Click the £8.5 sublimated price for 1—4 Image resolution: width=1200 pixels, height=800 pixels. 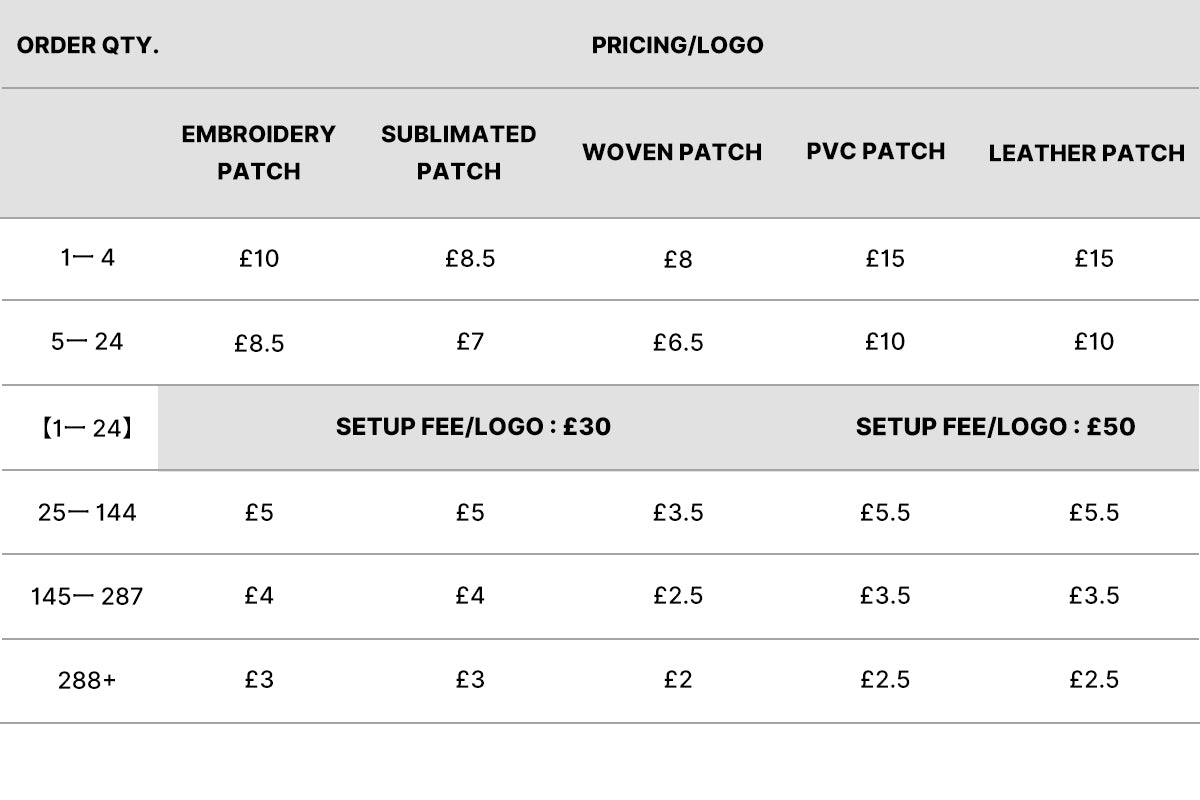tap(470, 259)
